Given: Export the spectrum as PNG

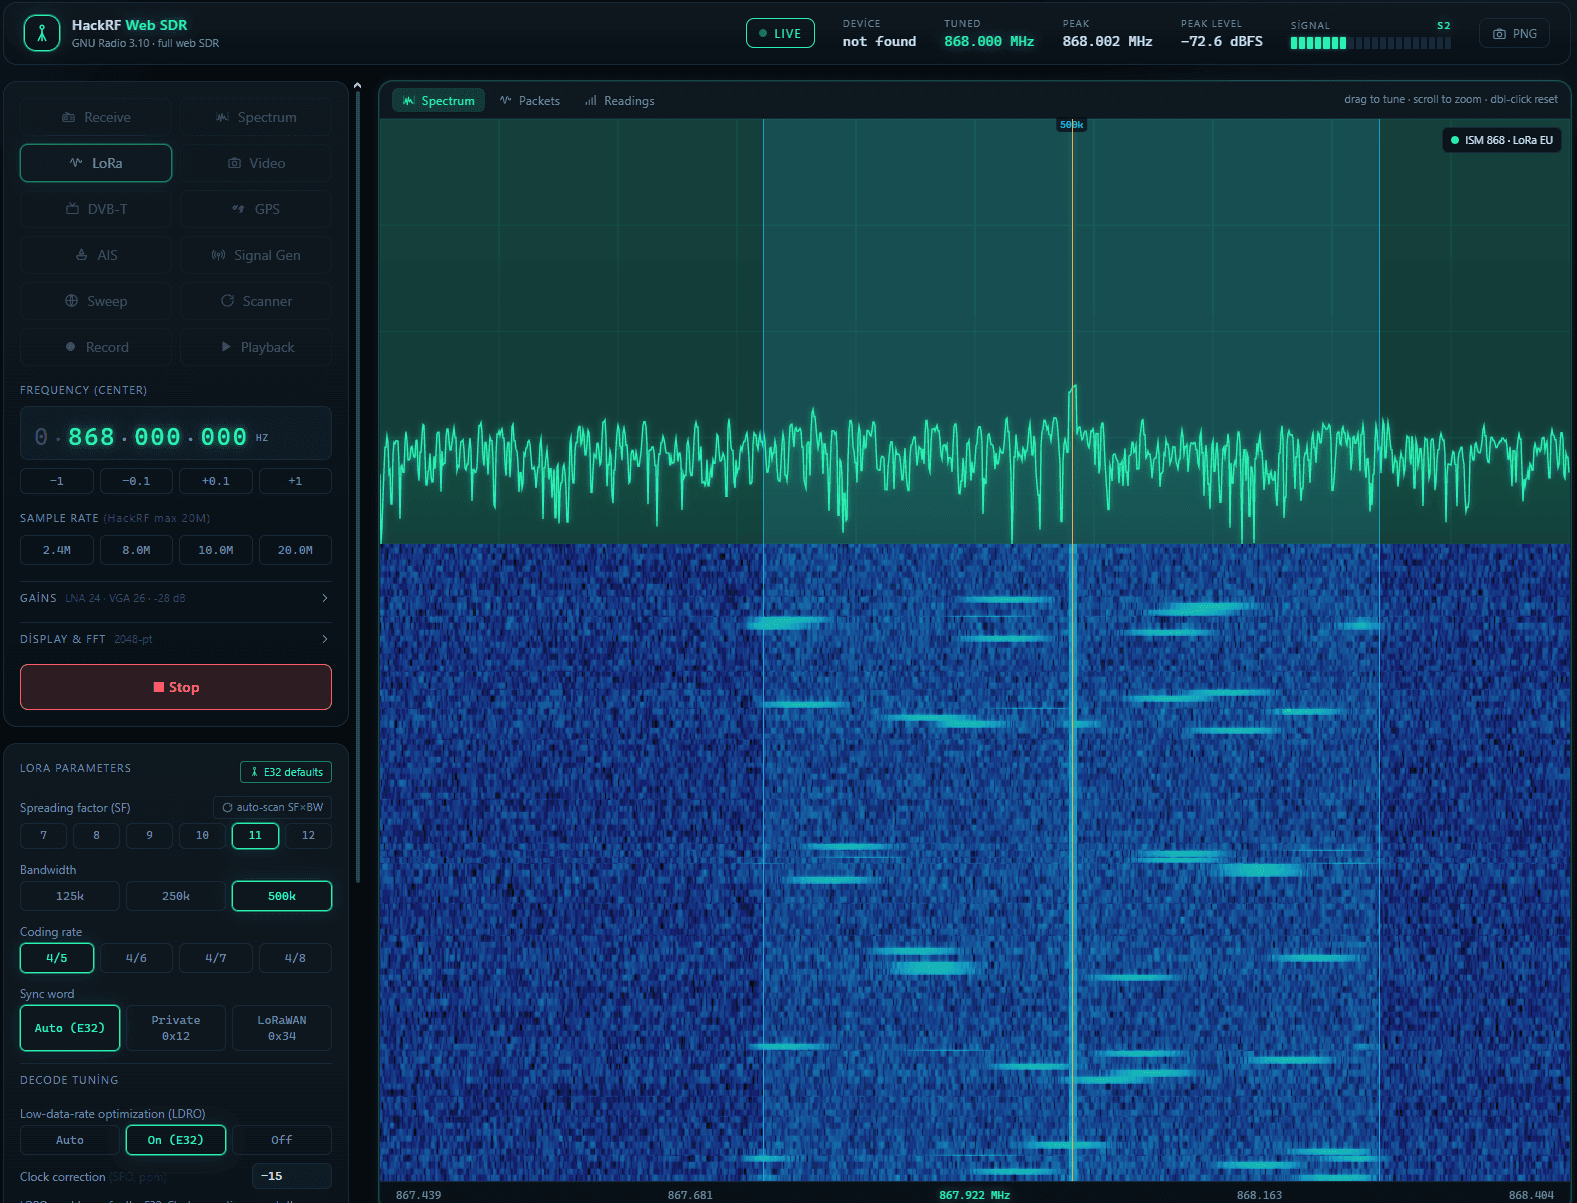Looking at the screenshot, I should coord(1514,33).
